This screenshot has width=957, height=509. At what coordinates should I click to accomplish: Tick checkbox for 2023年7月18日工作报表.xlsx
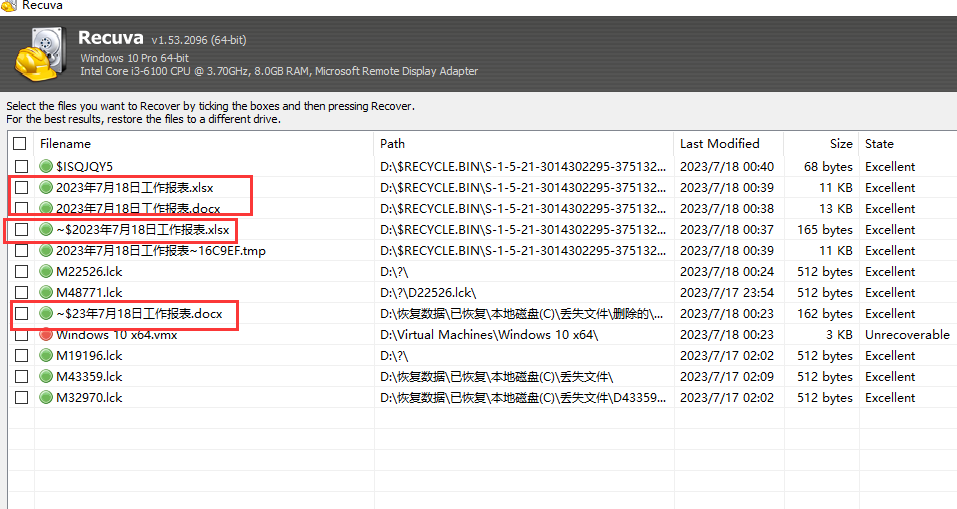(x=21, y=187)
